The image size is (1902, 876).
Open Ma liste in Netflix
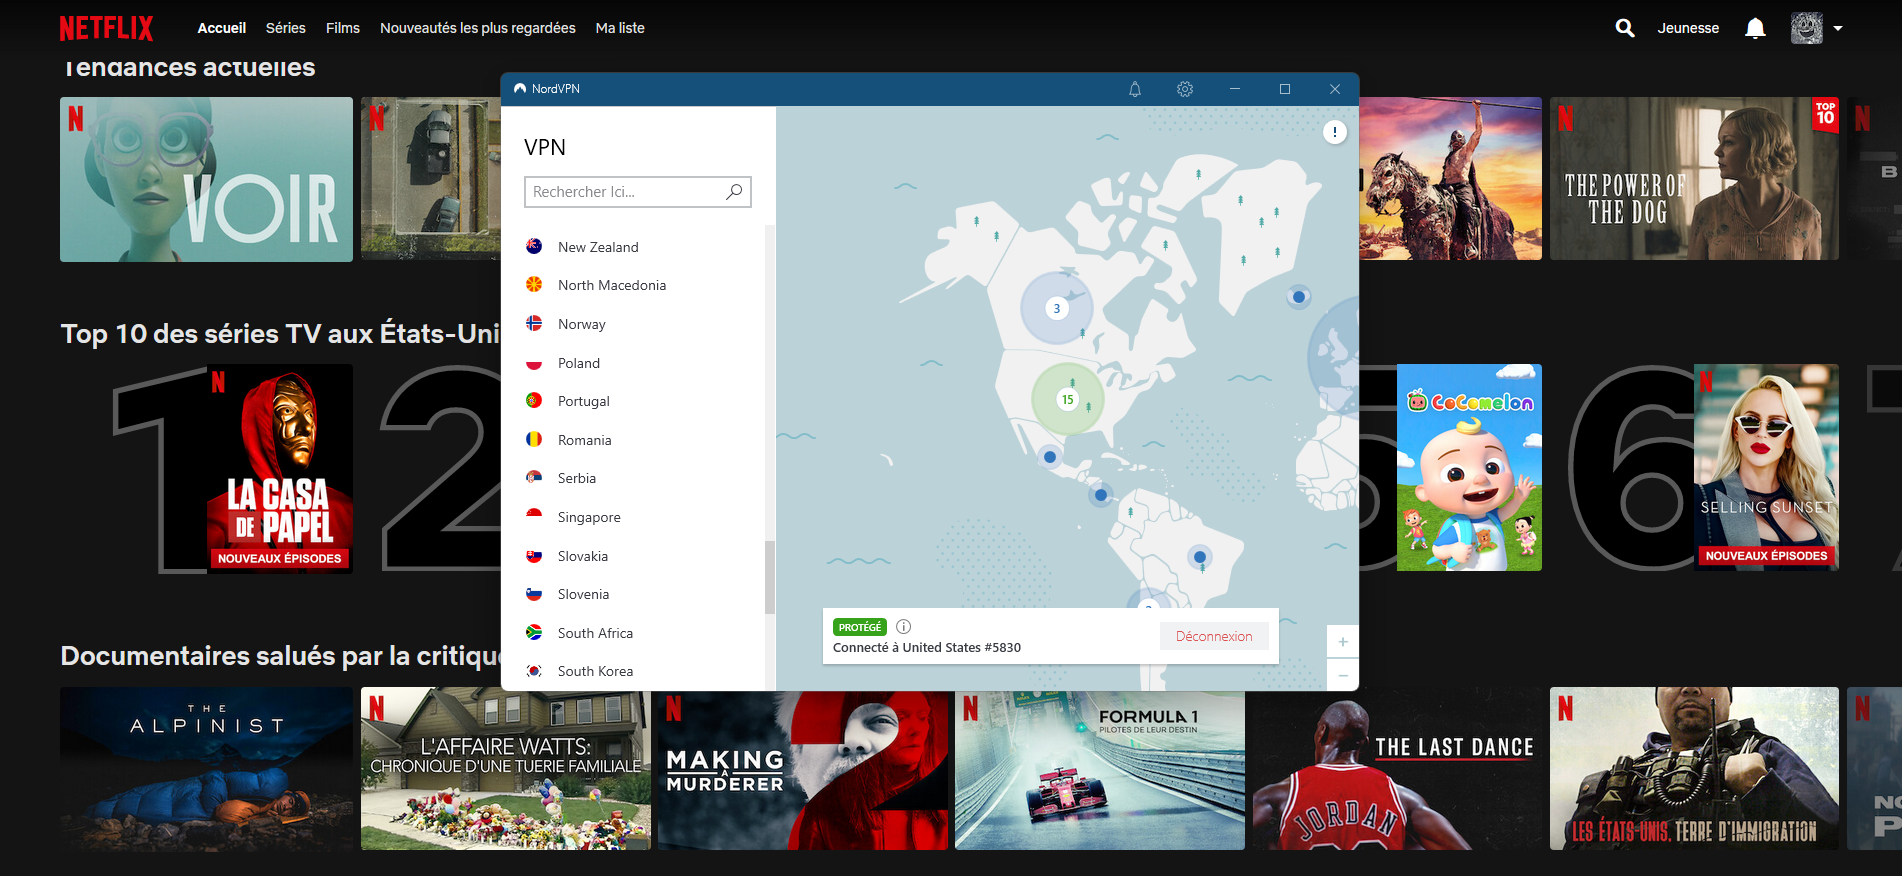point(620,28)
